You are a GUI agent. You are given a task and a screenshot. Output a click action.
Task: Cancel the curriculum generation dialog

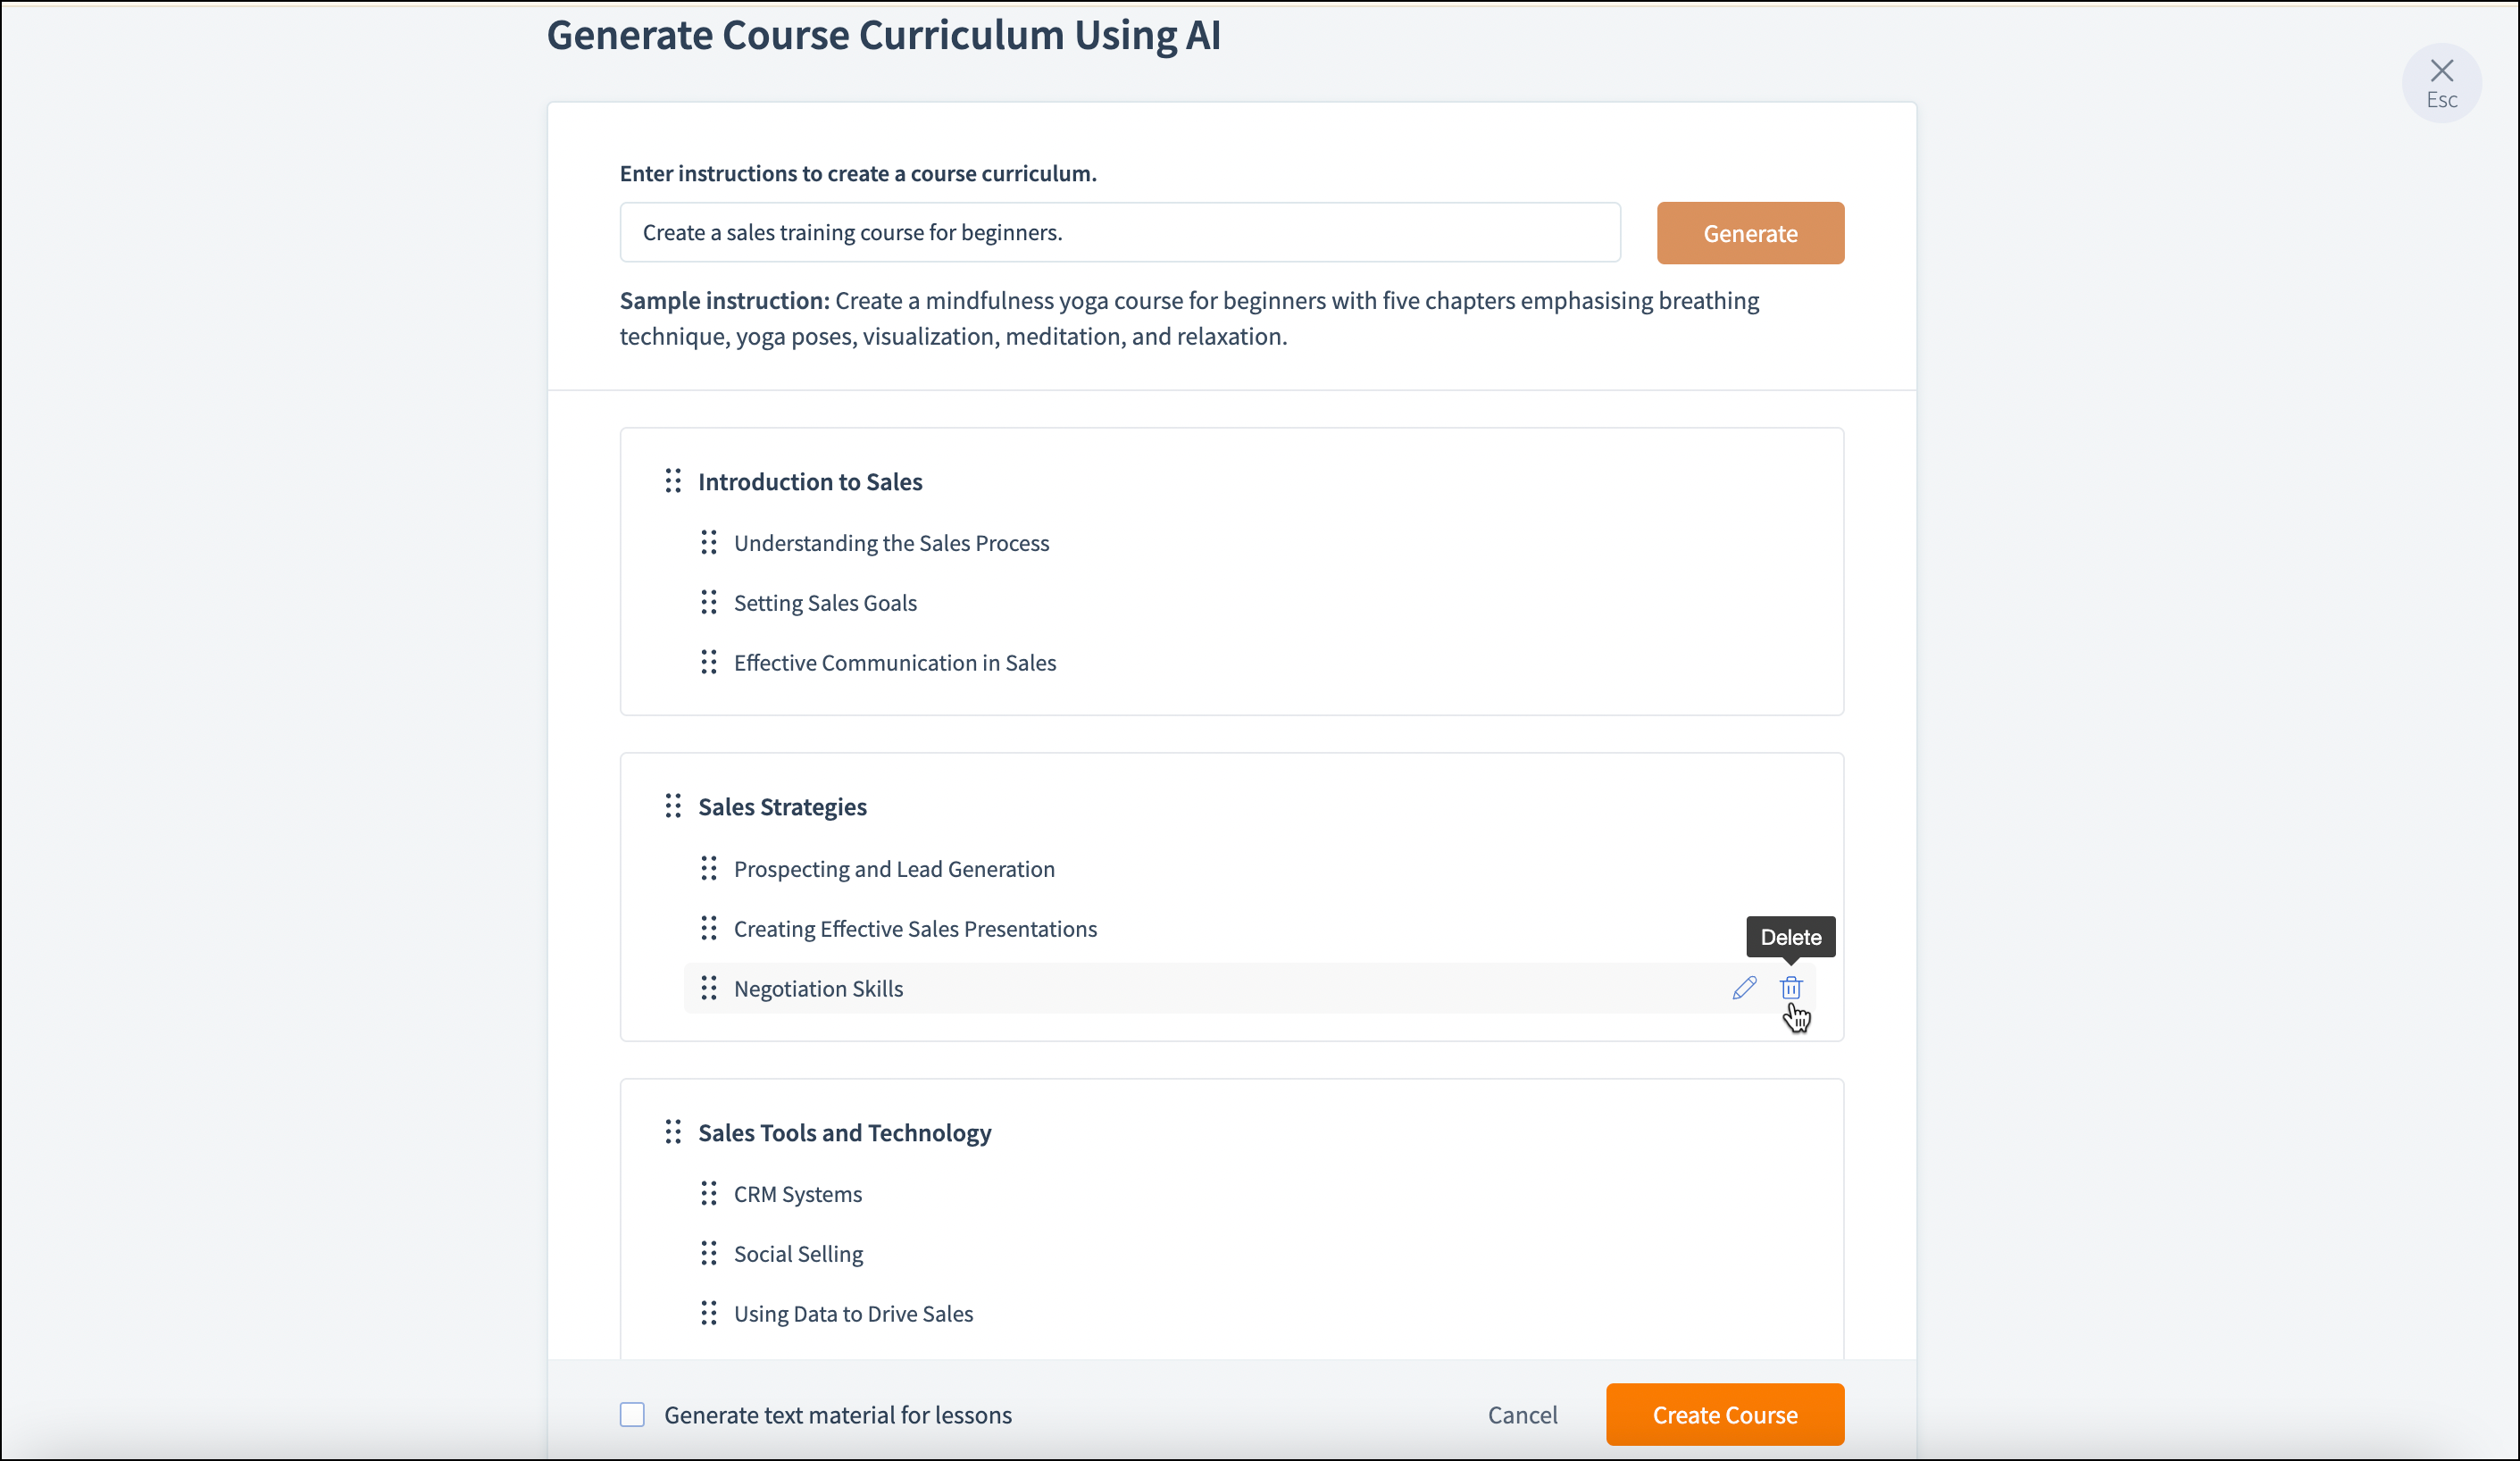tap(1521, 1414)
